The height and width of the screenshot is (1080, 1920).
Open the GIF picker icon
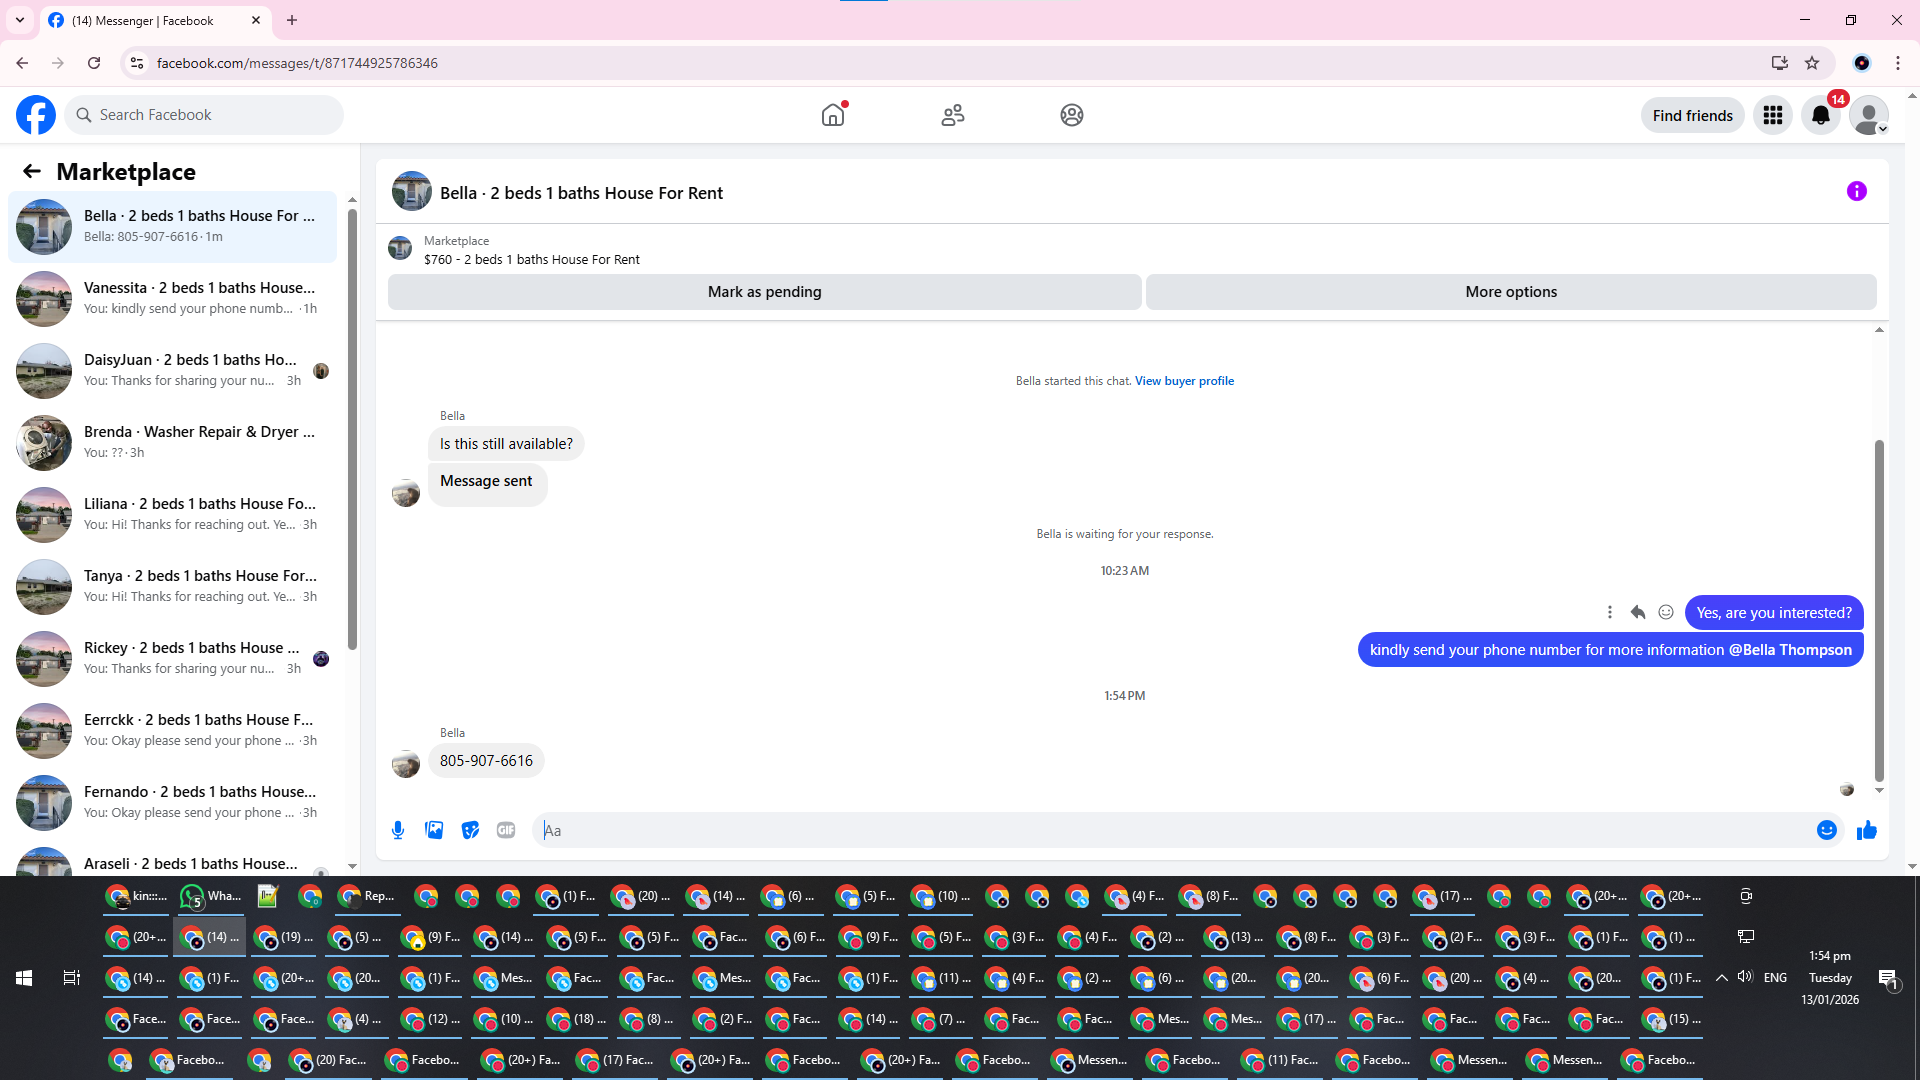click(506, 830)
